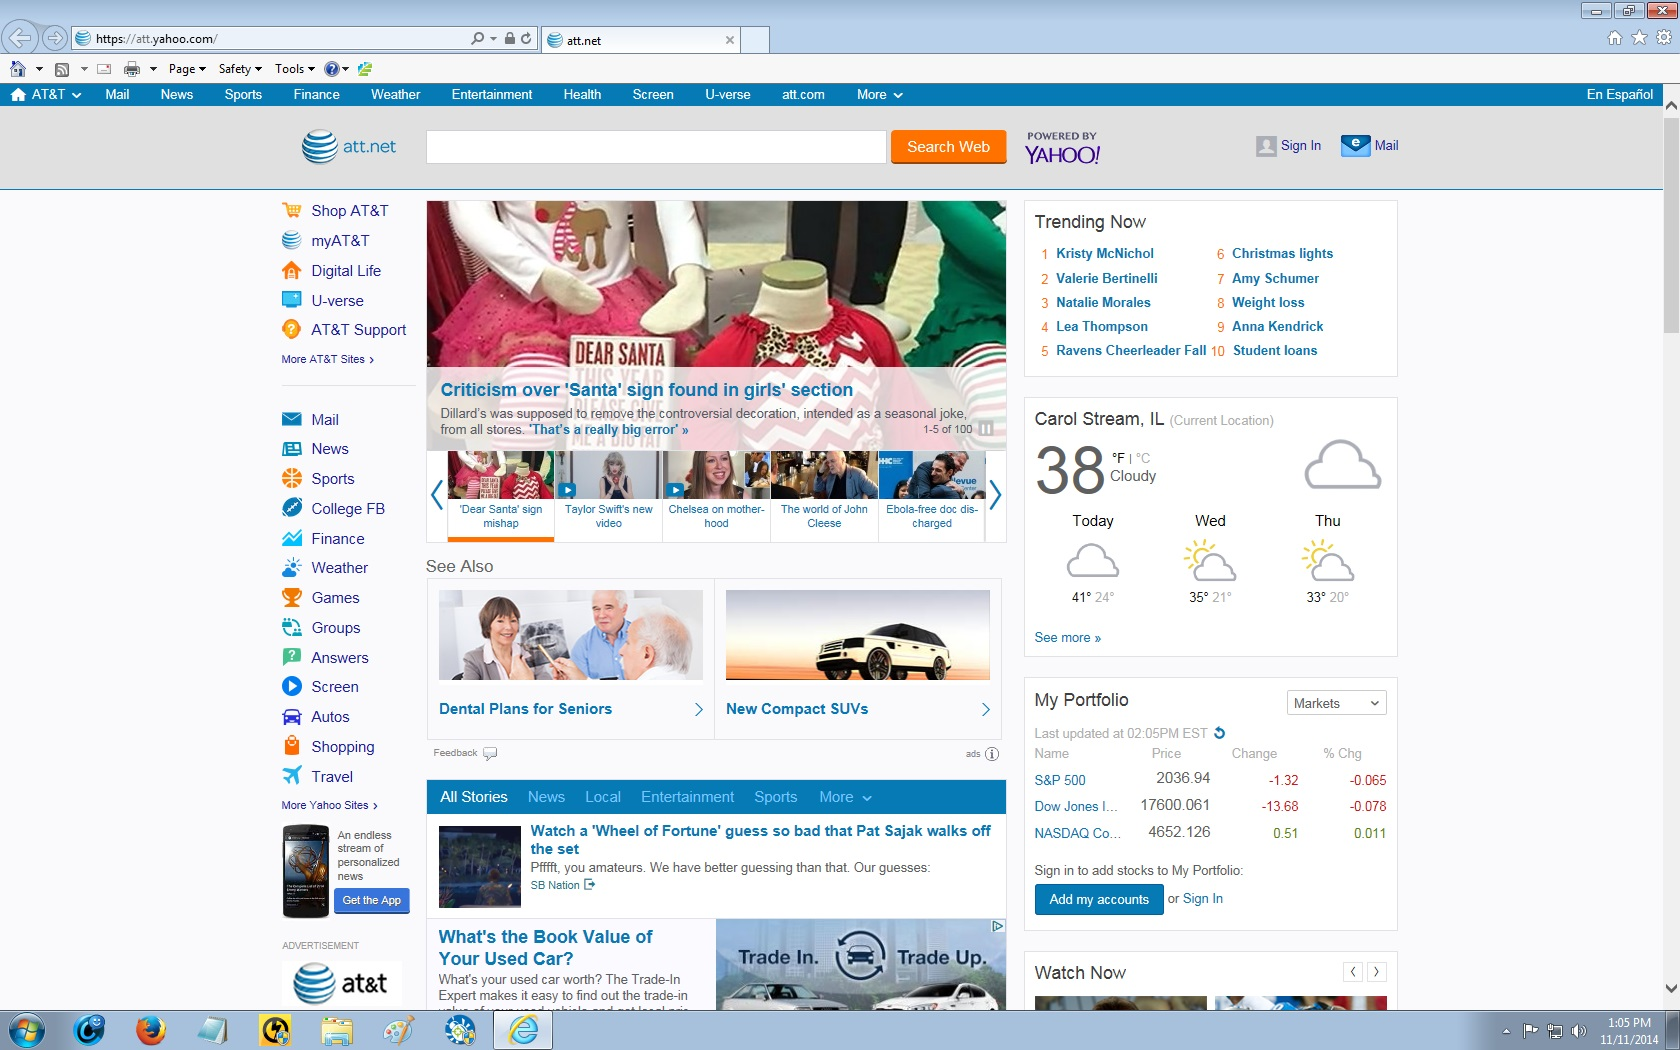Viewport: 1680px width, 1050px height.
Task: Click the Get the App button
Action: [x=372, y=900]
